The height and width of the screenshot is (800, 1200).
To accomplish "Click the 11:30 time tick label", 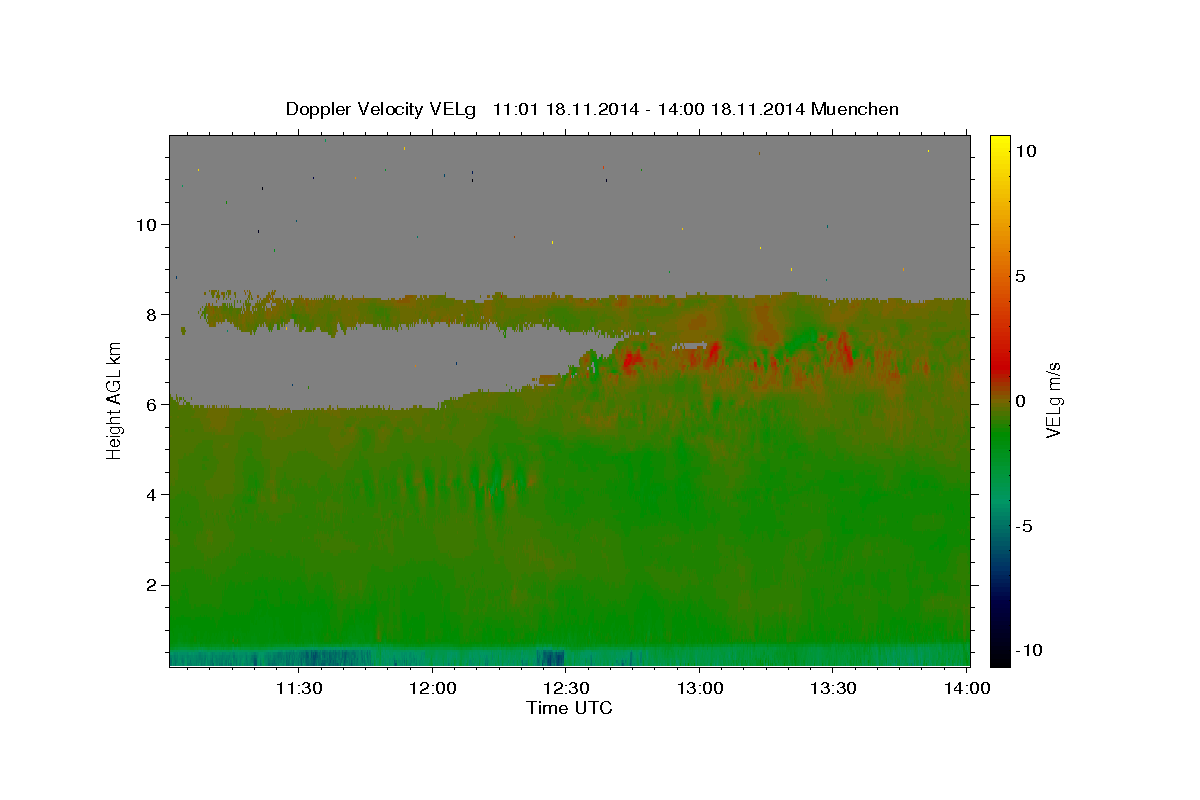I will [x=298, y=688].
